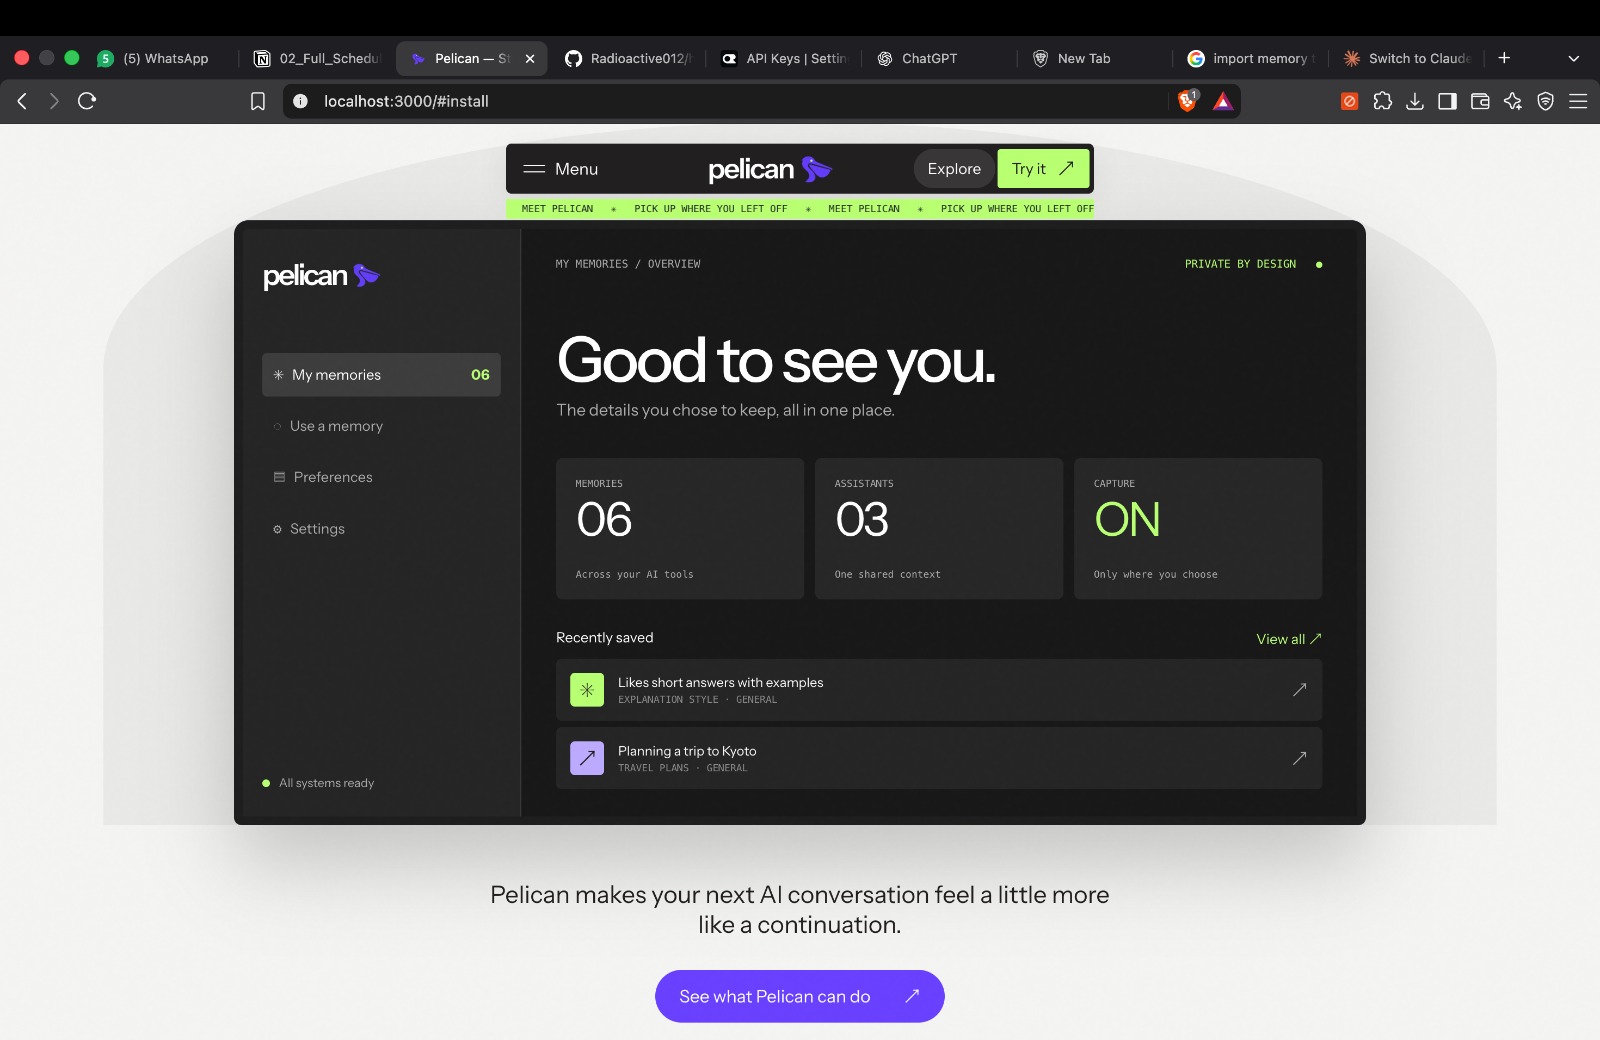This screenshot has width=1600, height=1040.
Task: Expand the browser tab list chevron
Action: tap(1573, 58)
